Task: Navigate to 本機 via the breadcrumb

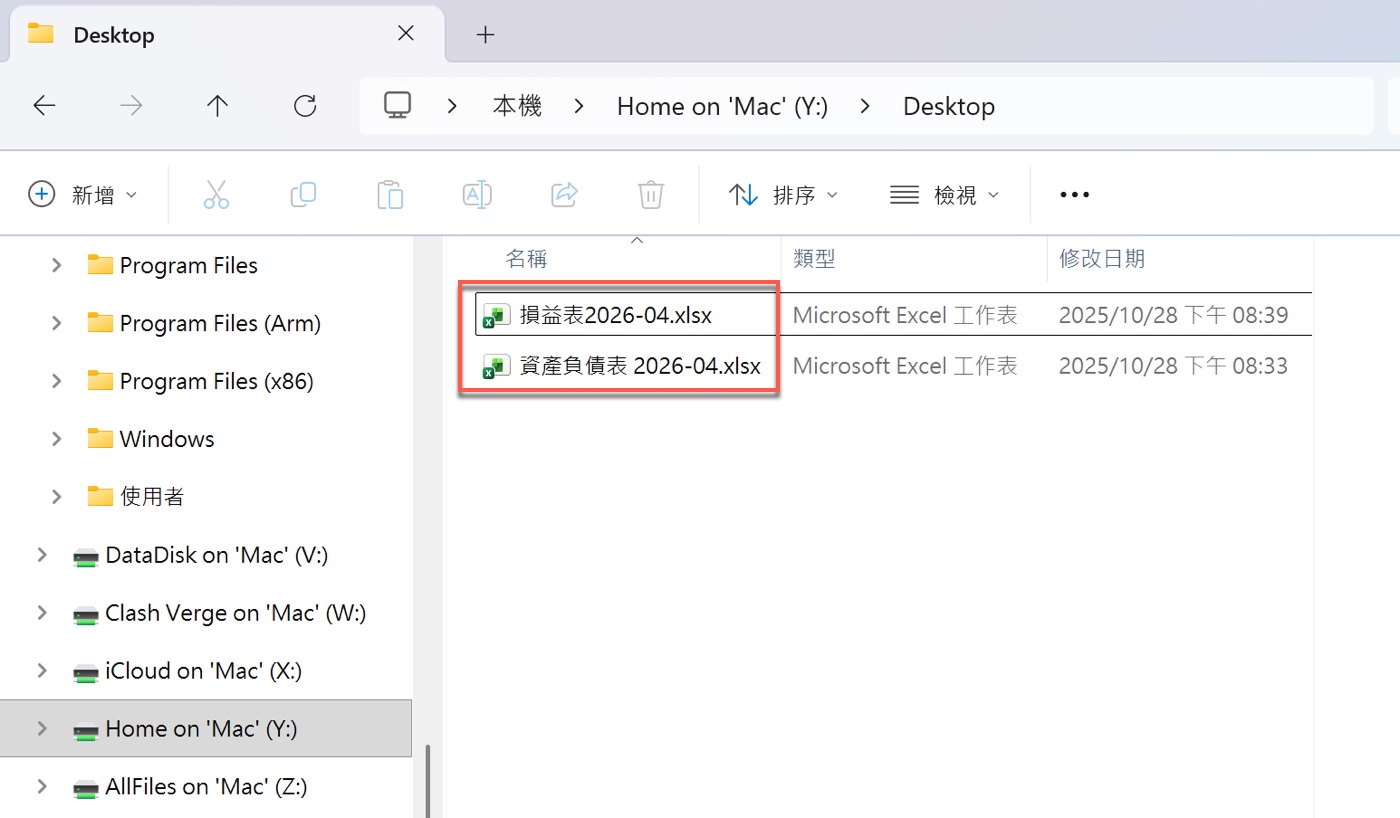Action: pyautogui.click(x=517, y=105)
